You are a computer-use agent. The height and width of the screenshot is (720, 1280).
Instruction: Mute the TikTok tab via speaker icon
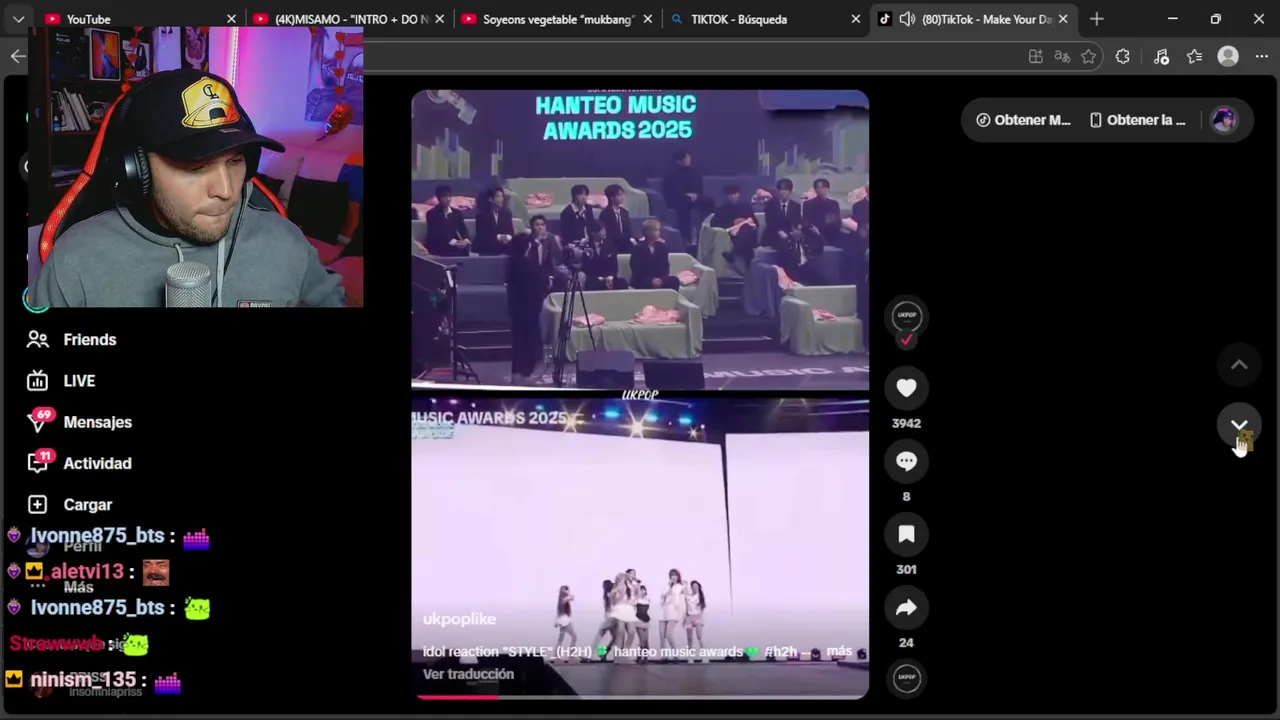point(907,19)
